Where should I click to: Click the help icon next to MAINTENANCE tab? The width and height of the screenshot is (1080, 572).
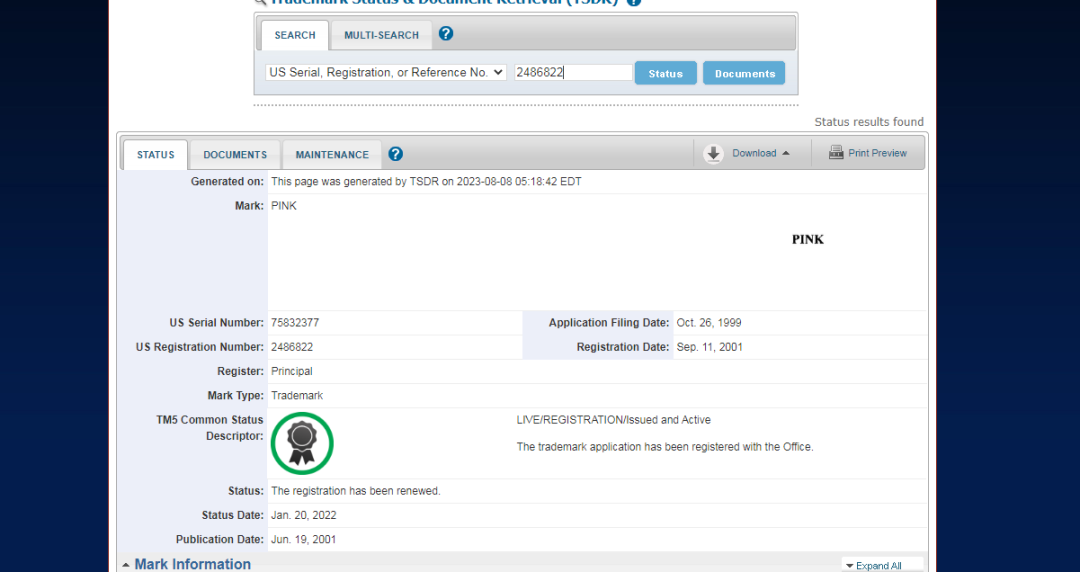pyautogui.click(x=395, y=154)
